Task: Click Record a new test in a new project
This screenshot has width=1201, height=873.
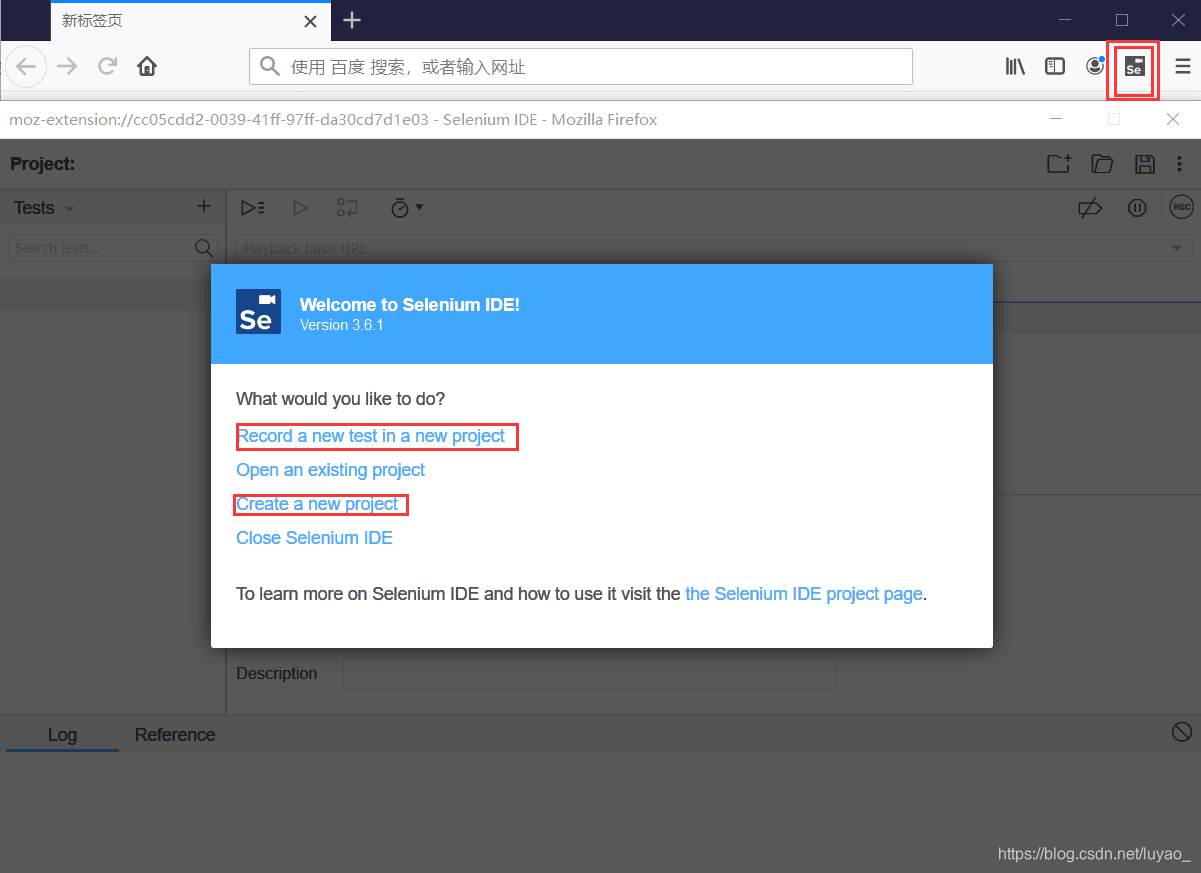Action: point(371,436)
